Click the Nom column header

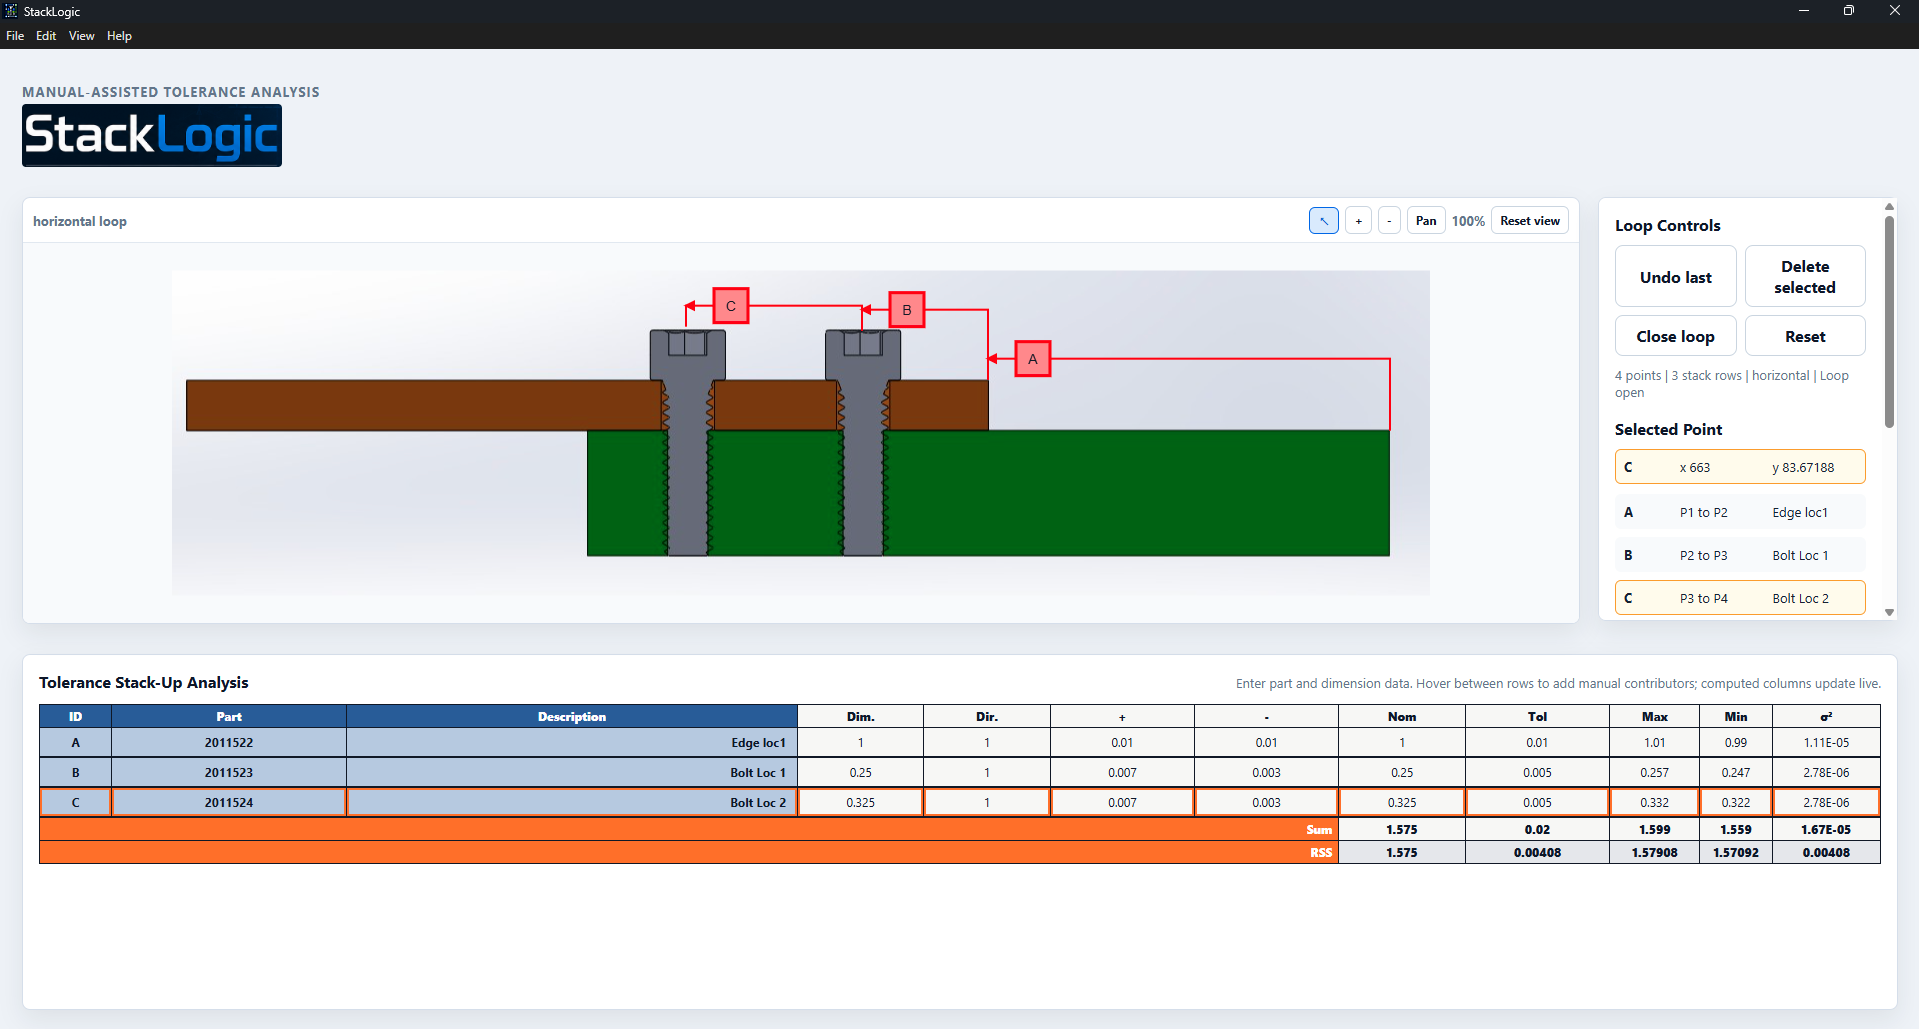[x=1402, y=716]
